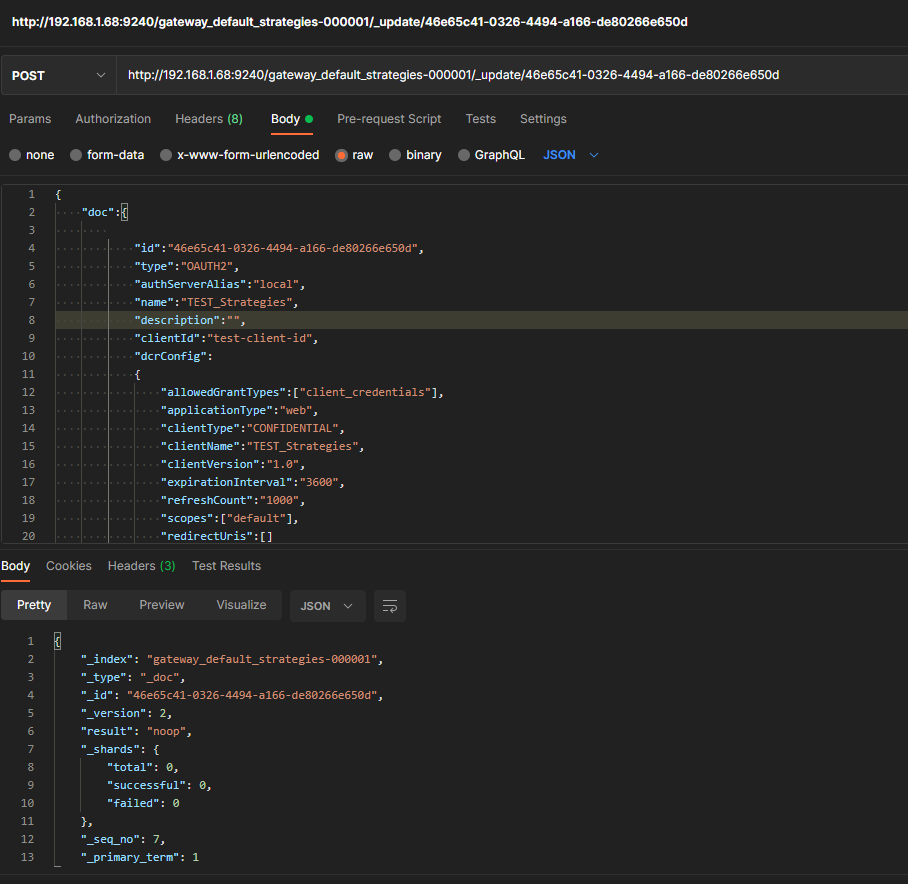This screenshot has height=884, width=908.
Task: Open the response format JSON dropdown
Action: [327, 606]
